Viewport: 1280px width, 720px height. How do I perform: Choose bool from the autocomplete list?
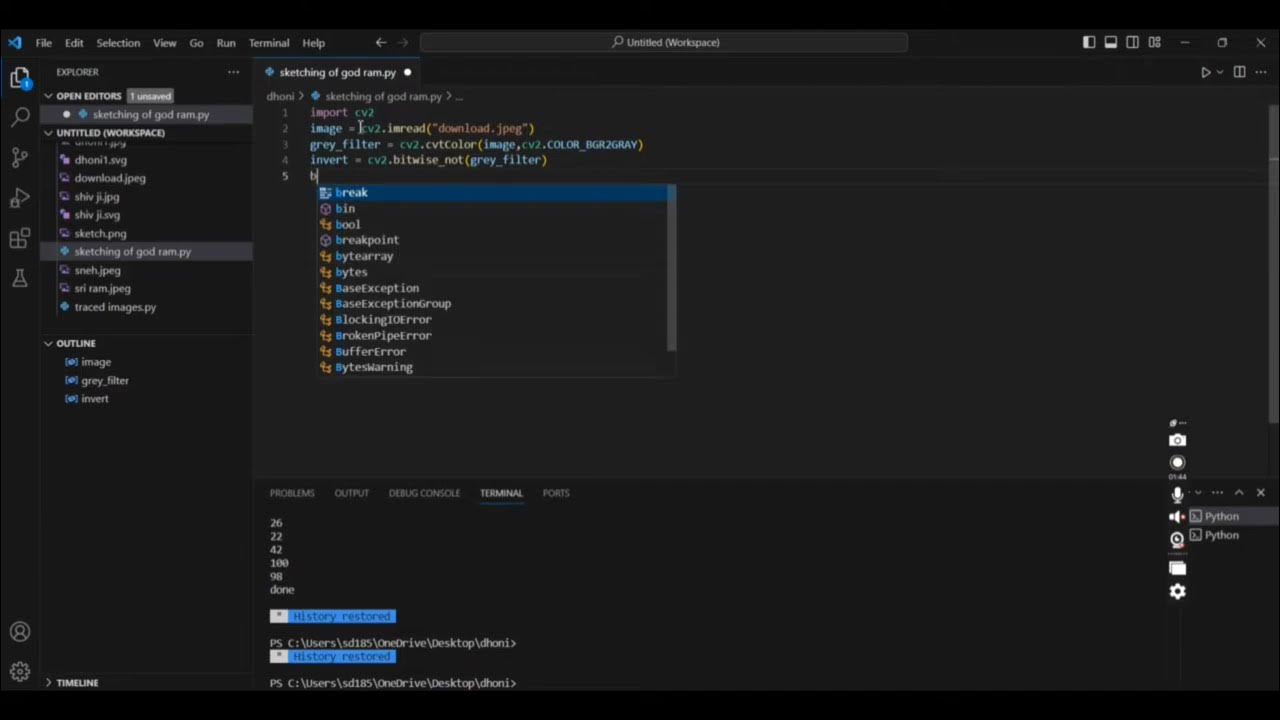[491, 224]
